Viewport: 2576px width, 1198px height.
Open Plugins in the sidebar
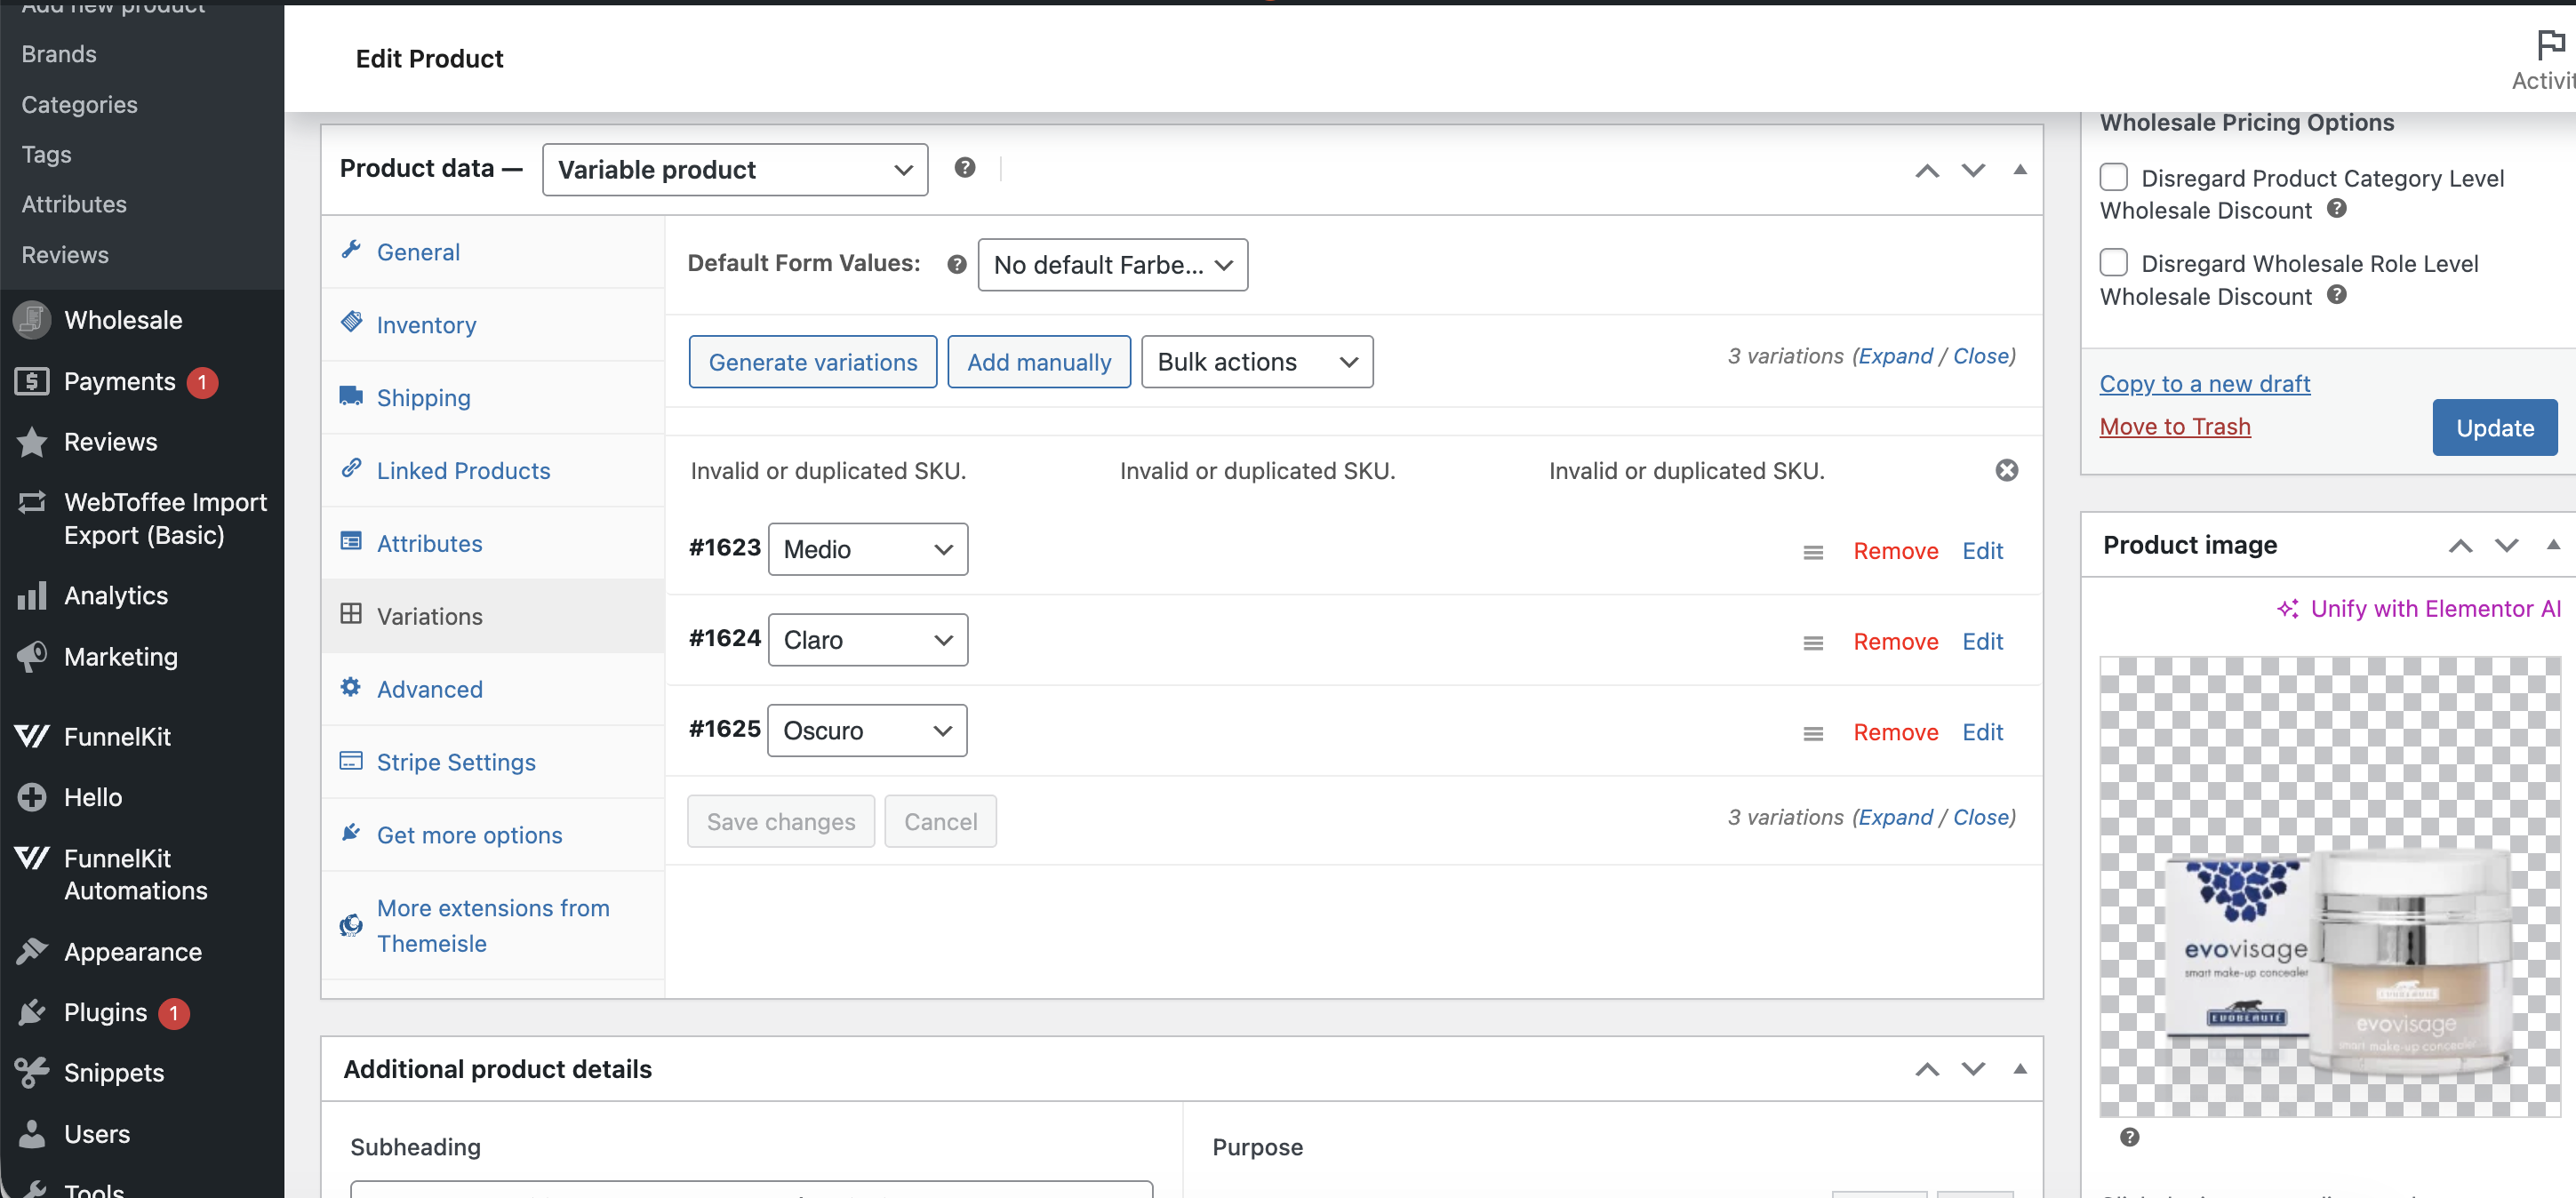point(105,1012)
